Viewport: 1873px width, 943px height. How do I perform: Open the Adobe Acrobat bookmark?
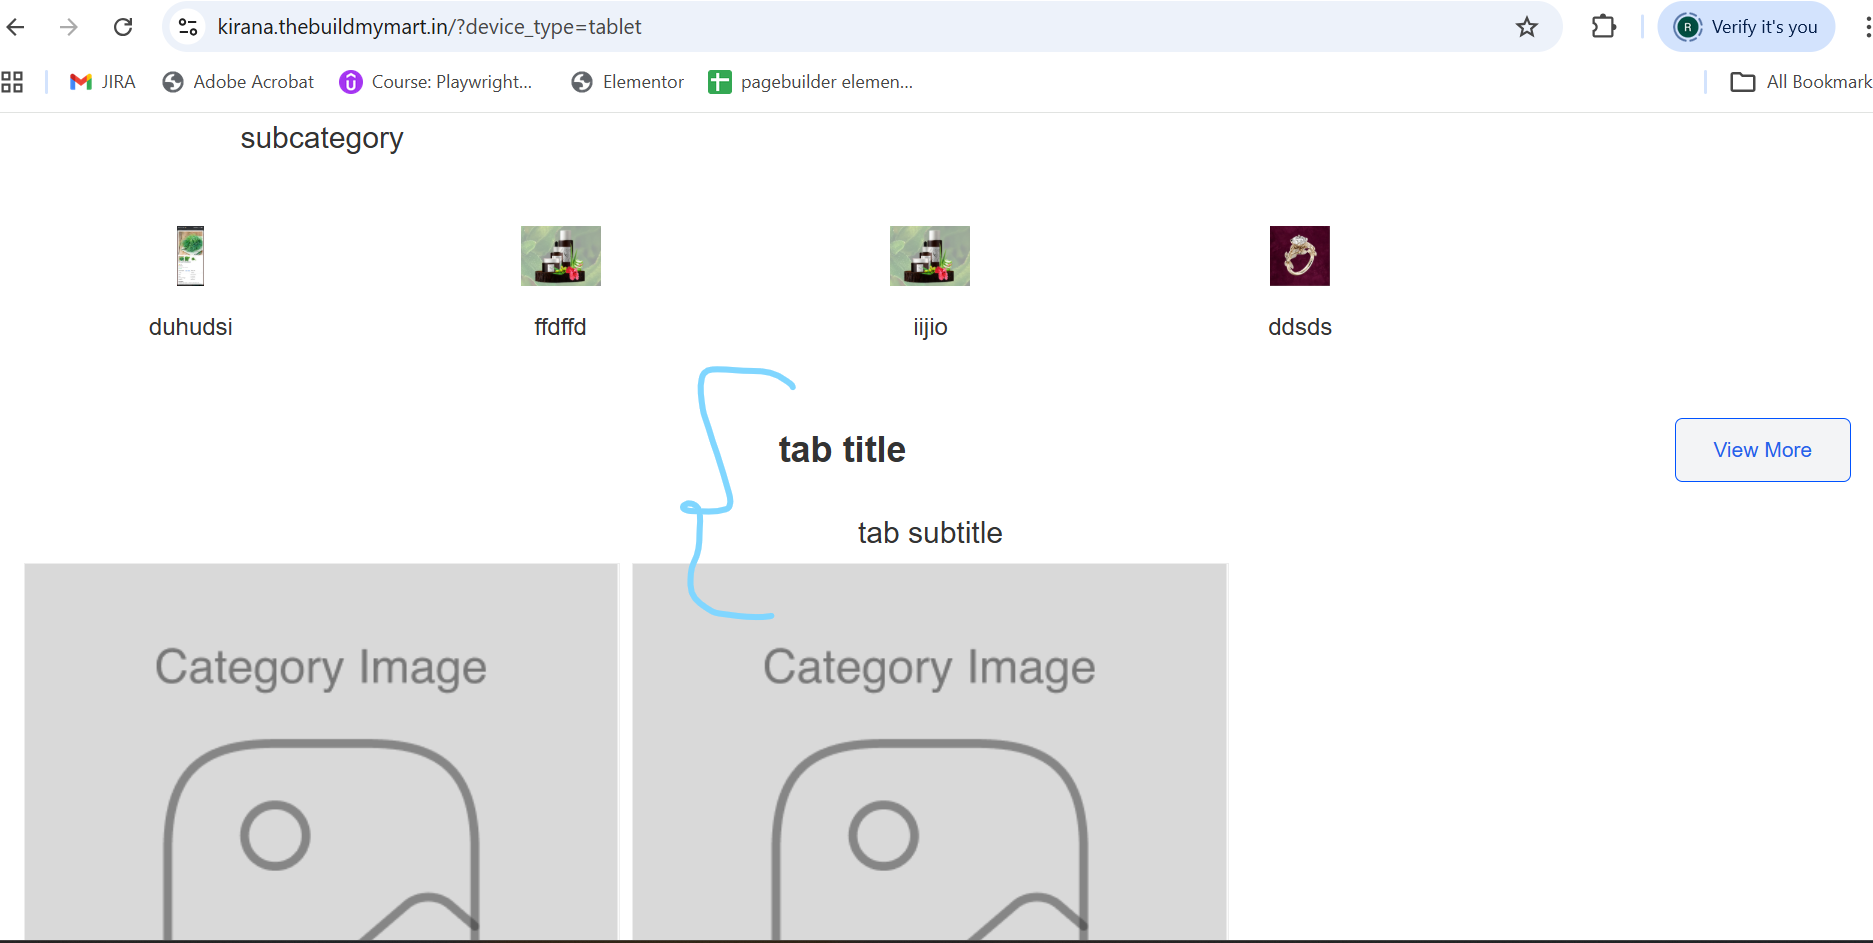238,82
